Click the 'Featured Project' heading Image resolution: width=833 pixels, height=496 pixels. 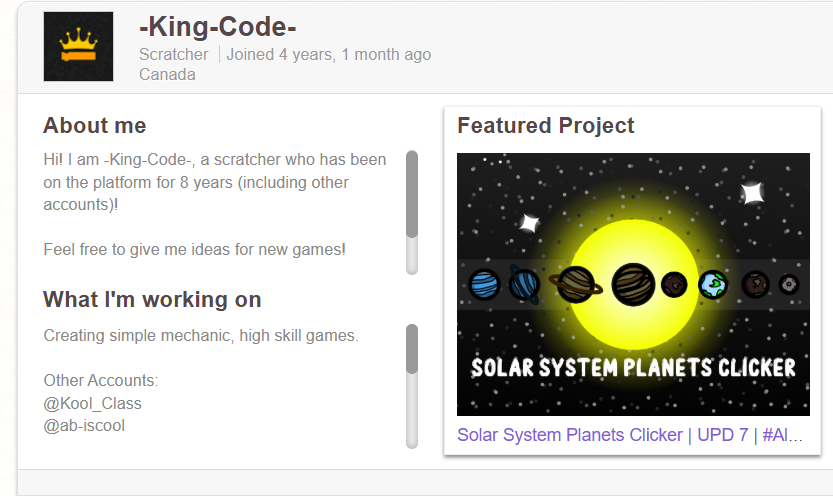[x=546, y=126]
